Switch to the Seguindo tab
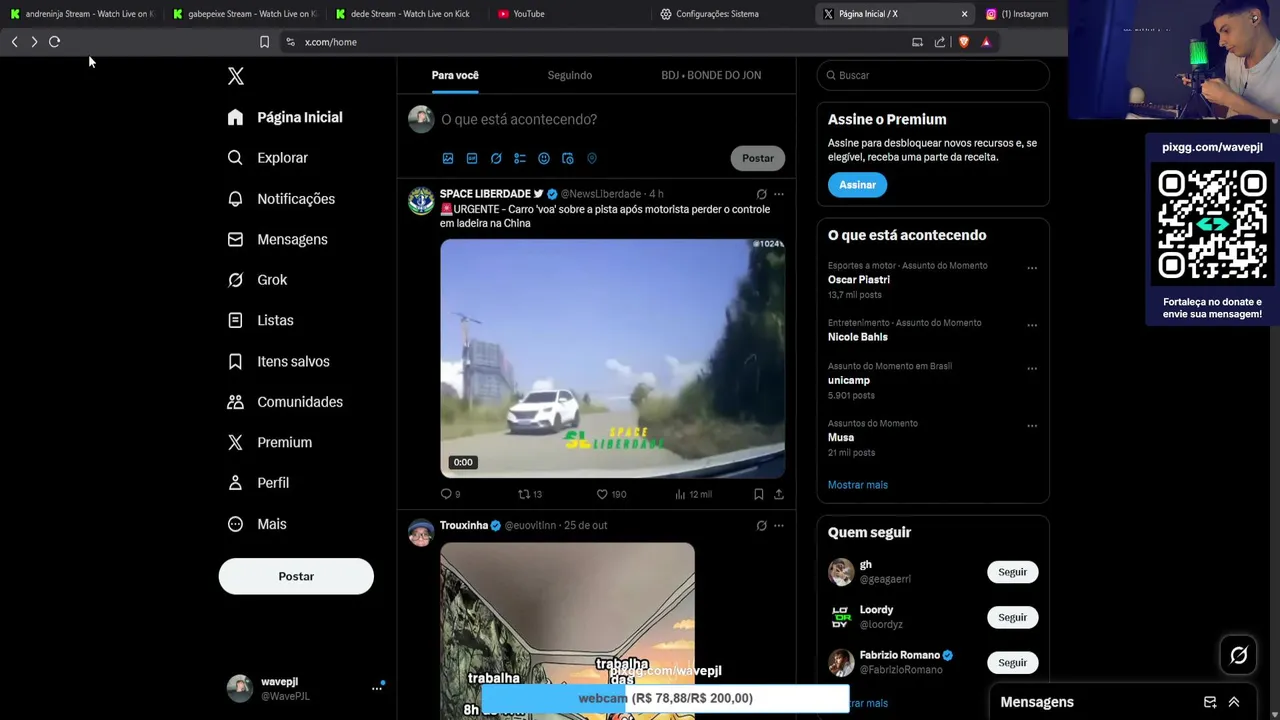The image size is (1280, 720). click(570, 75)
